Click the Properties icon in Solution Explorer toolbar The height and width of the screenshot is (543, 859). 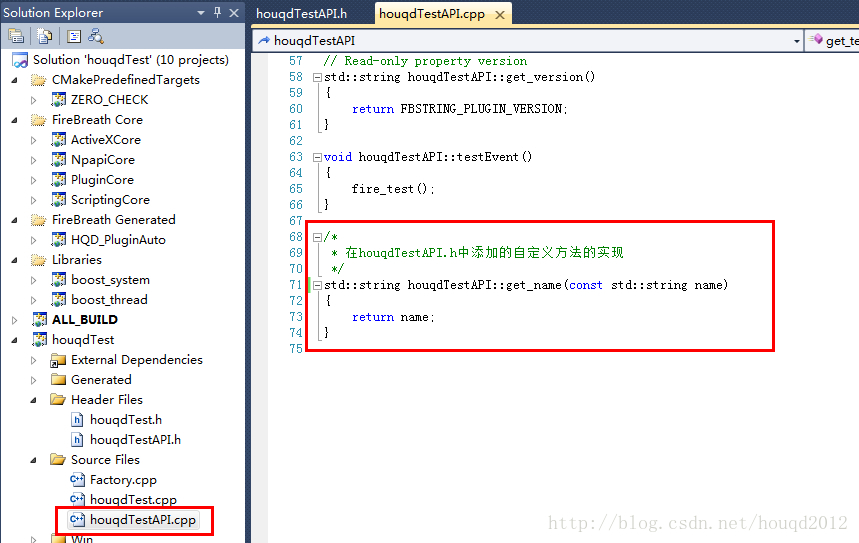tap(16, 36)
